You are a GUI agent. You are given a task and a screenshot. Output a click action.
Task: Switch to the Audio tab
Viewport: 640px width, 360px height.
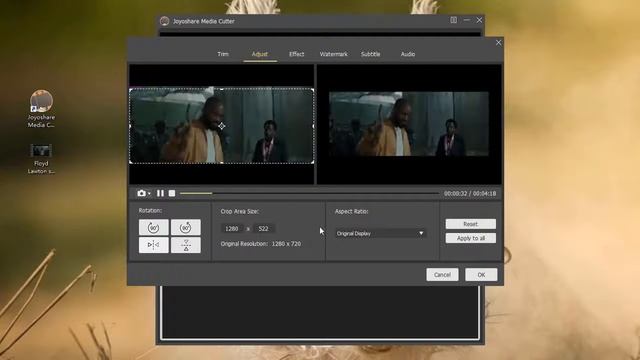pos(407,54)
